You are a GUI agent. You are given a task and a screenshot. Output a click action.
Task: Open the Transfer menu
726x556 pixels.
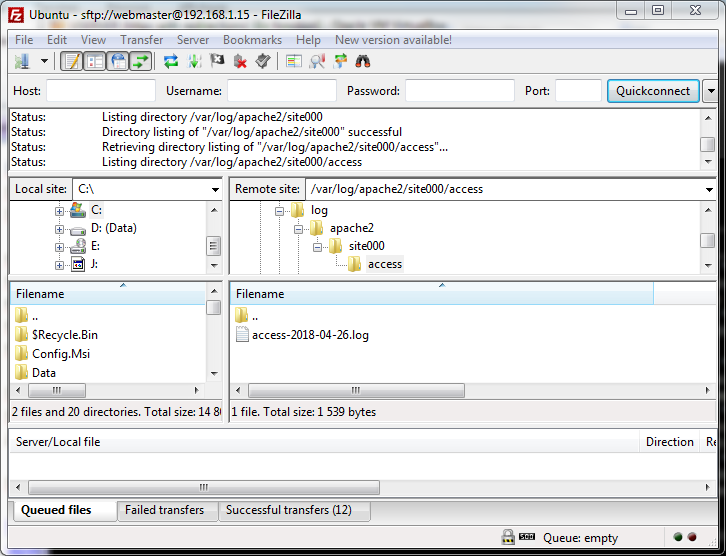[141, 40]
